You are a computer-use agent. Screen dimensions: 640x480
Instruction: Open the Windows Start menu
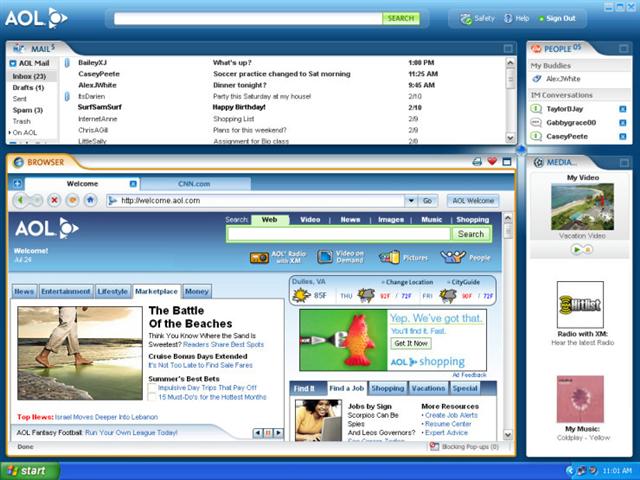[x=29, y=471]
